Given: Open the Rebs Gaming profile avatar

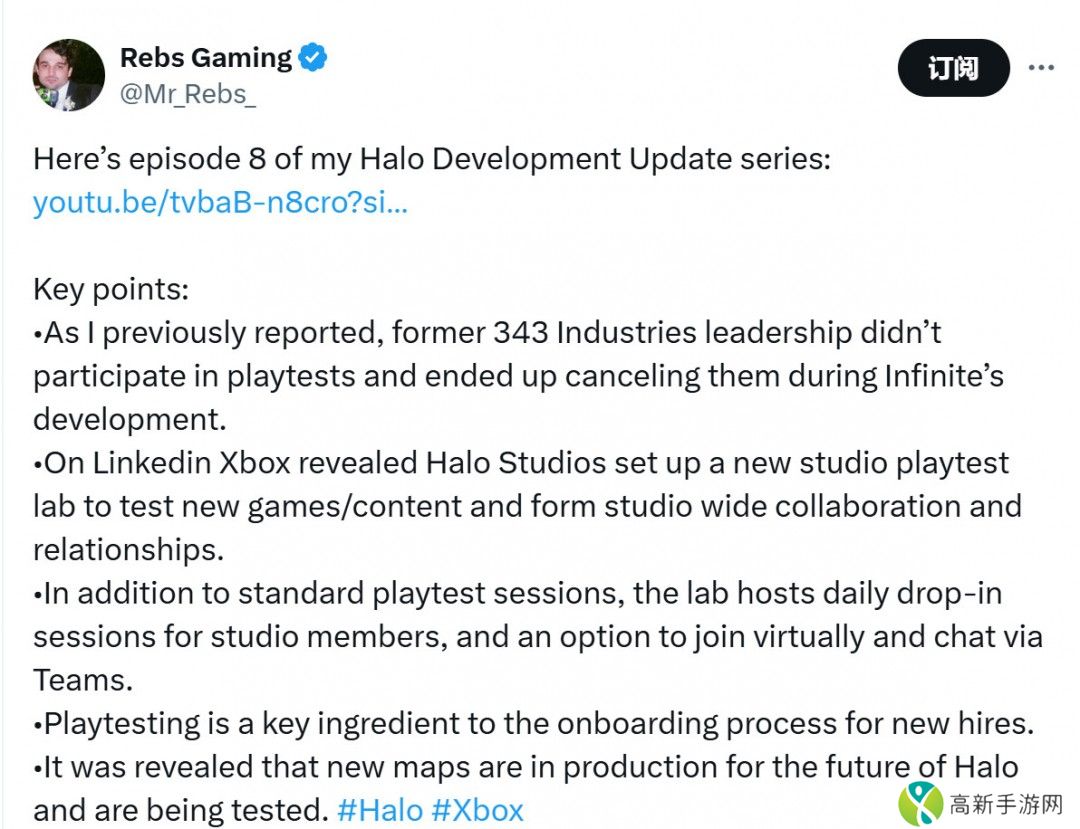Looking at the screenshot, I should point(69,75).
